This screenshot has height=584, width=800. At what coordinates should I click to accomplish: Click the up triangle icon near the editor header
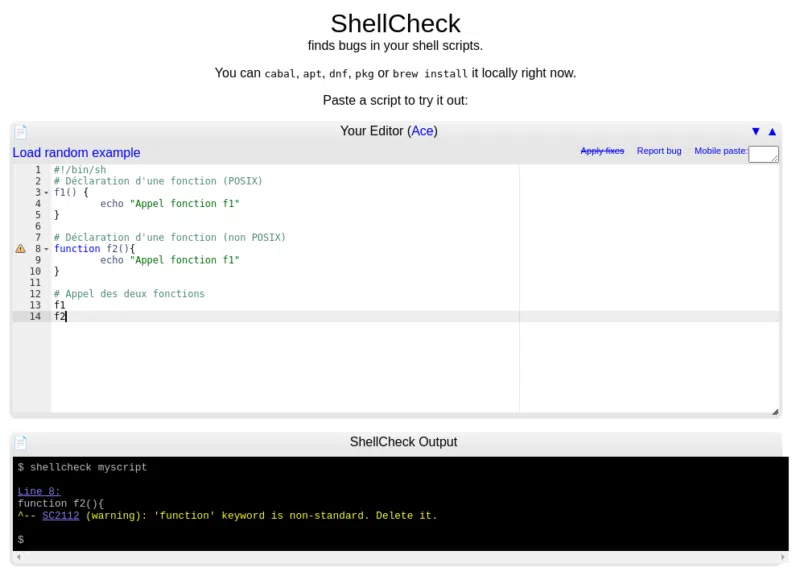tap(772, 131)
